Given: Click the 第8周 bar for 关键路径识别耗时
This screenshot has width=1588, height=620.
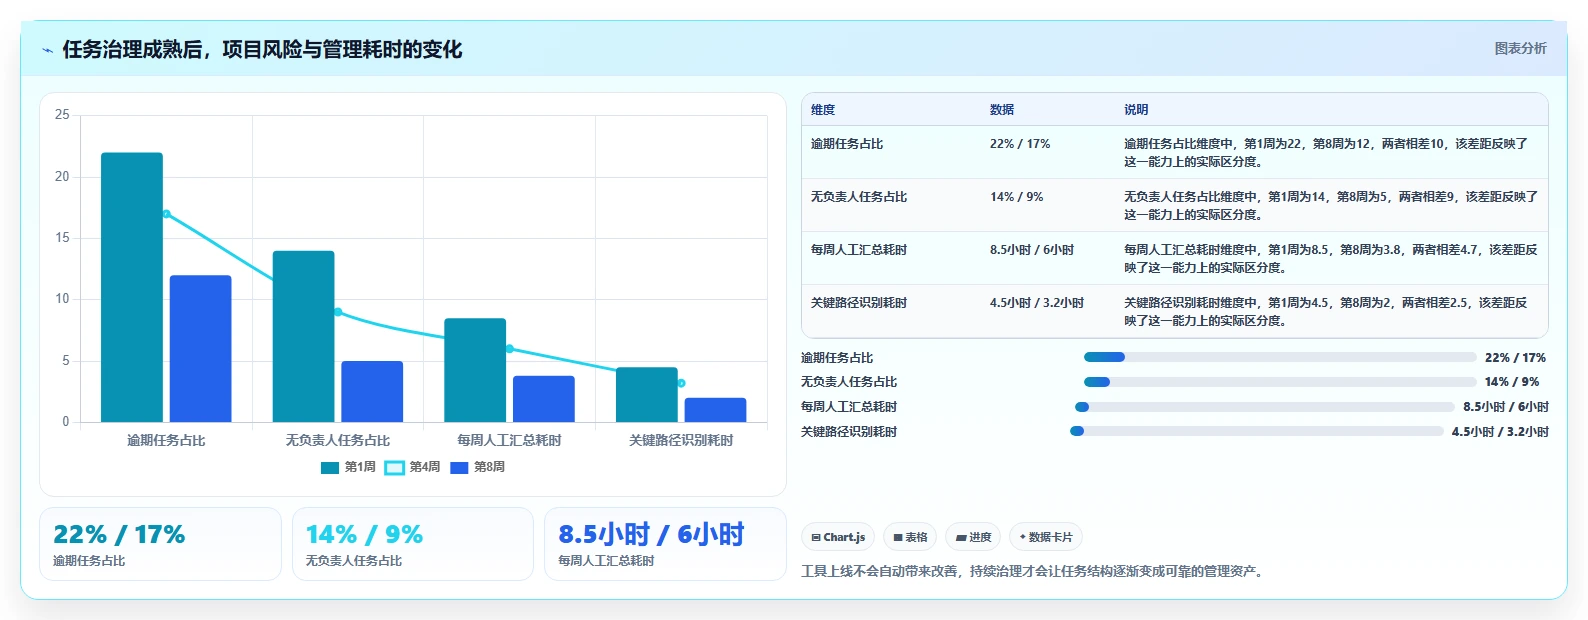Looking at the screenshot, I should [715, 410].
